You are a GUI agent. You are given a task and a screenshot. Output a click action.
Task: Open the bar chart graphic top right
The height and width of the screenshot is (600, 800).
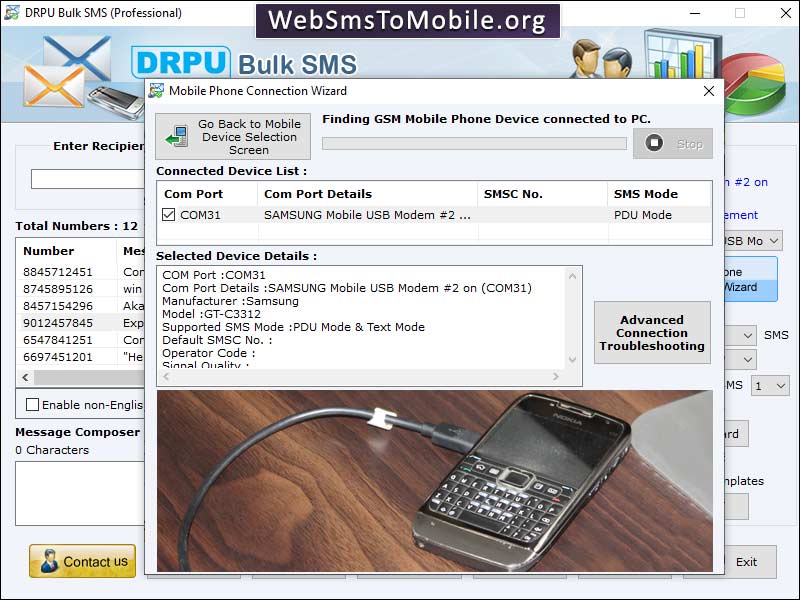click(680, 55)
